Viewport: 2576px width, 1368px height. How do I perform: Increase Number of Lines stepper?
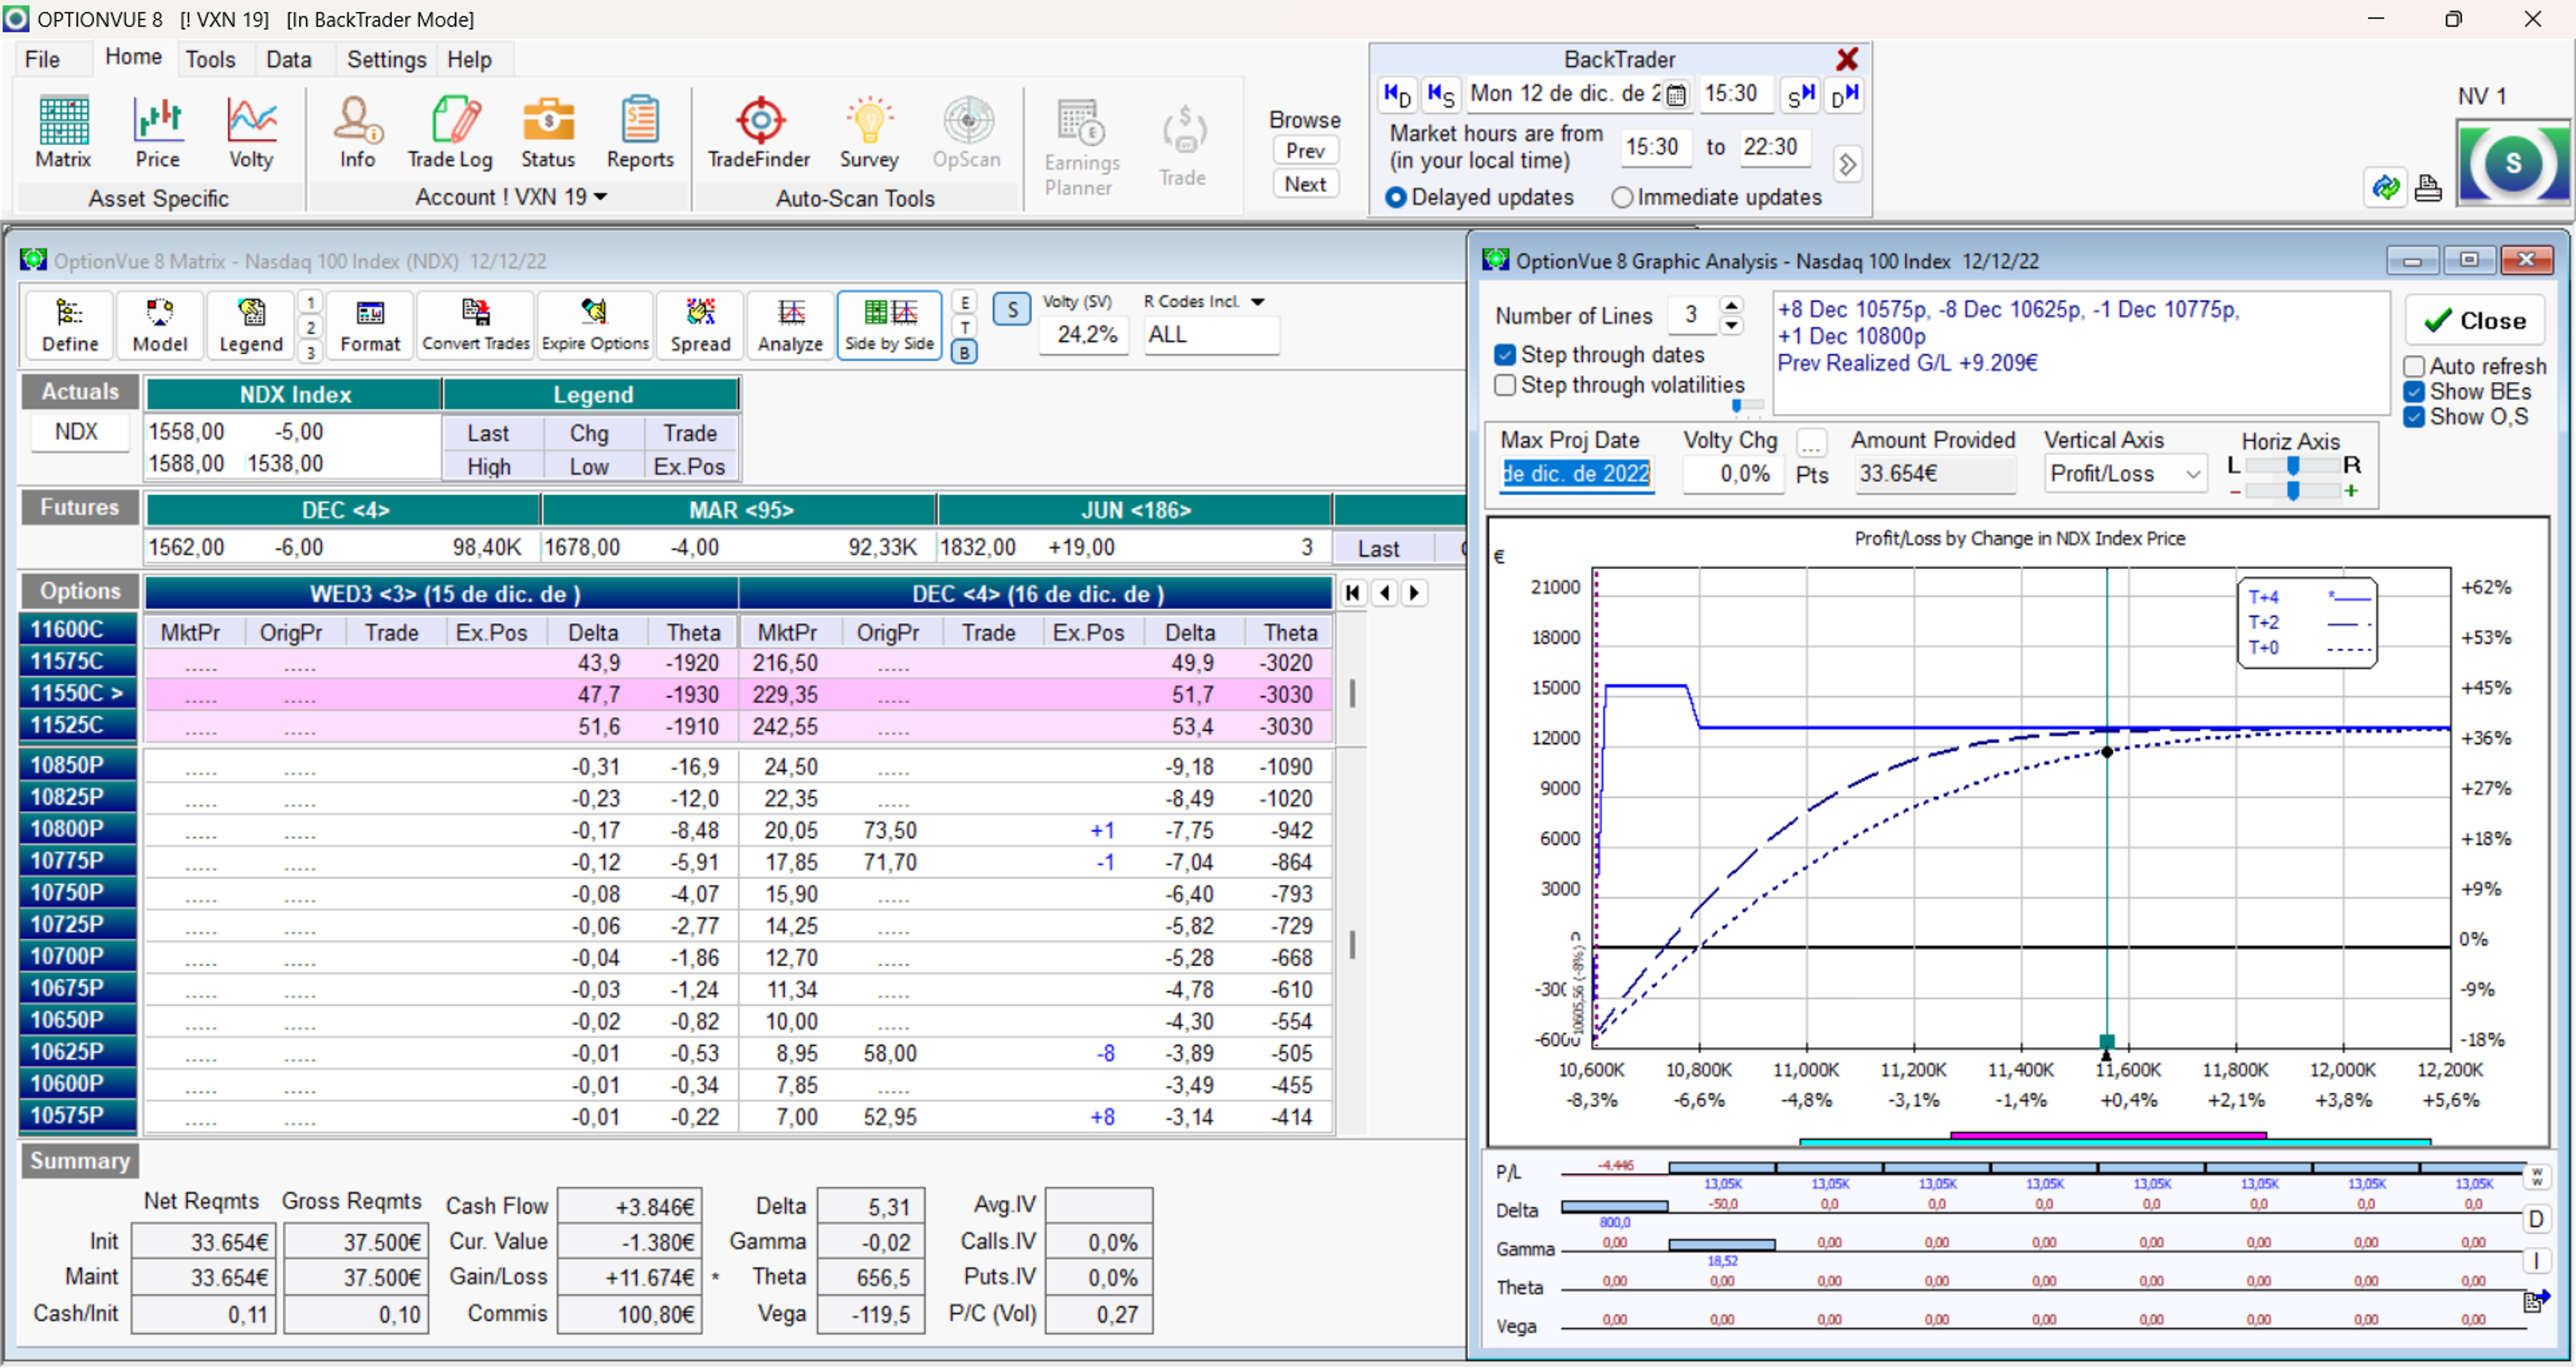tap(1732, 305)
